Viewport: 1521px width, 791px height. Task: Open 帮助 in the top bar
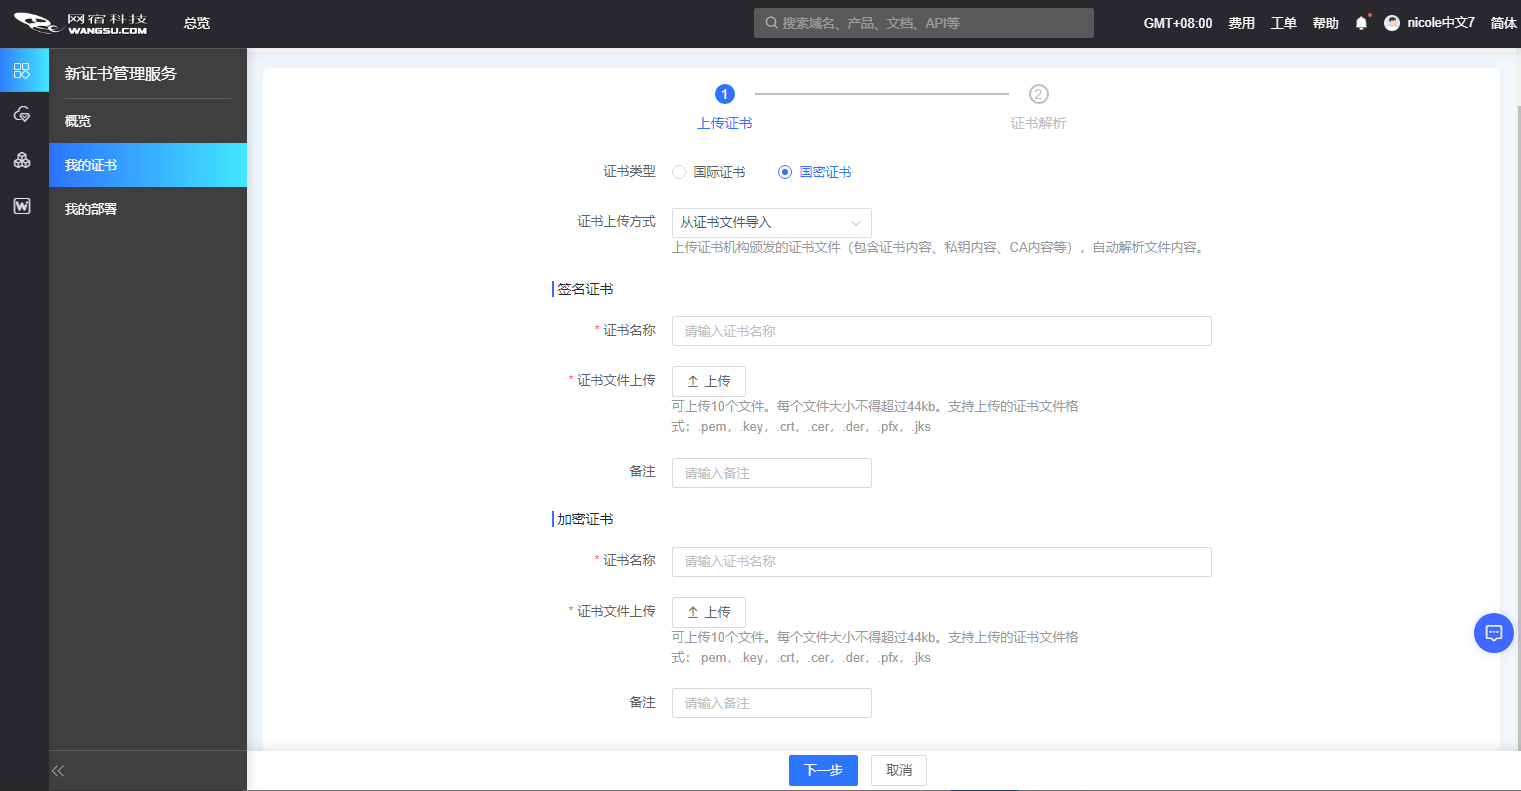1326,23
